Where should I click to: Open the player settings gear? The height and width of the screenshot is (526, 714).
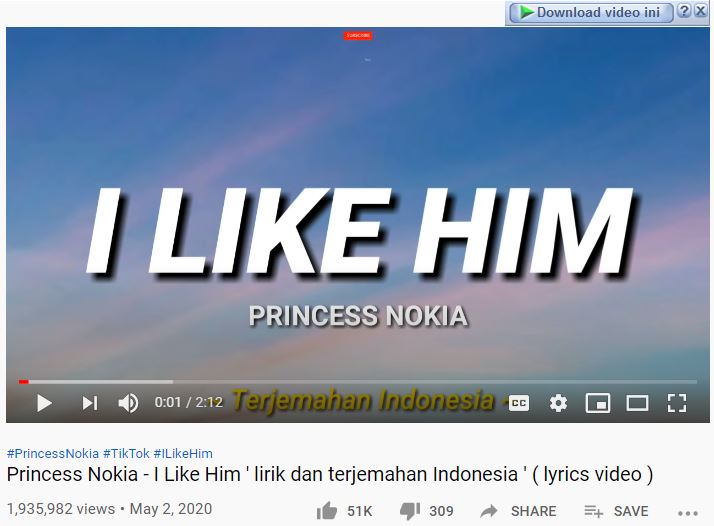click(558, 403)
